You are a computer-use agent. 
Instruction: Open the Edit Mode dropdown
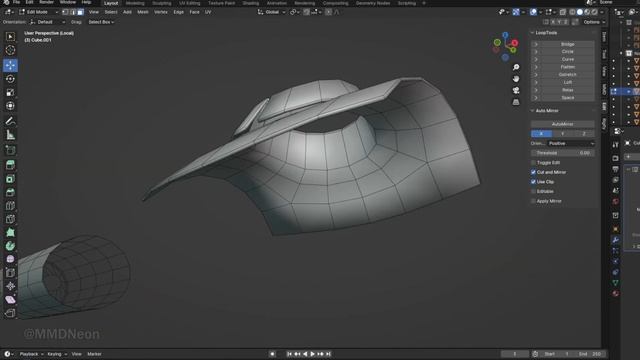[38, 12]
